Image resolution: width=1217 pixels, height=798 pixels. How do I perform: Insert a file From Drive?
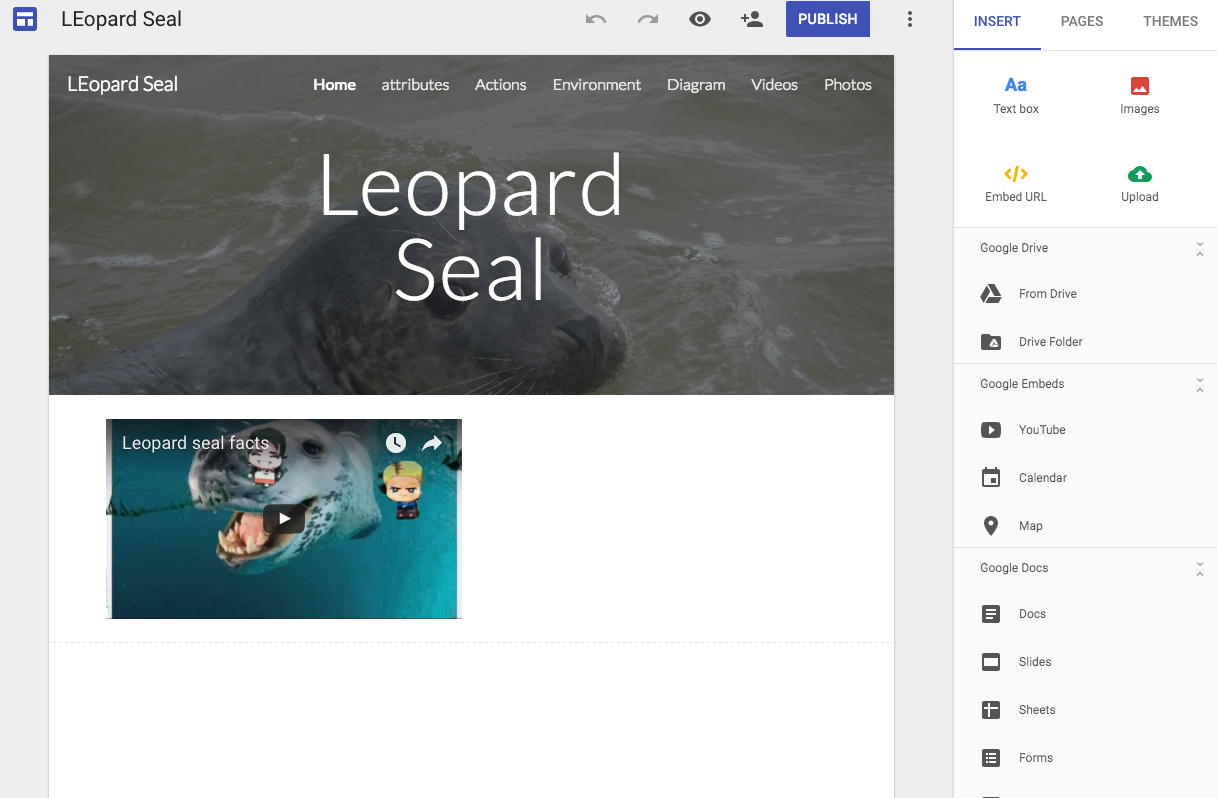[1085, 294]
